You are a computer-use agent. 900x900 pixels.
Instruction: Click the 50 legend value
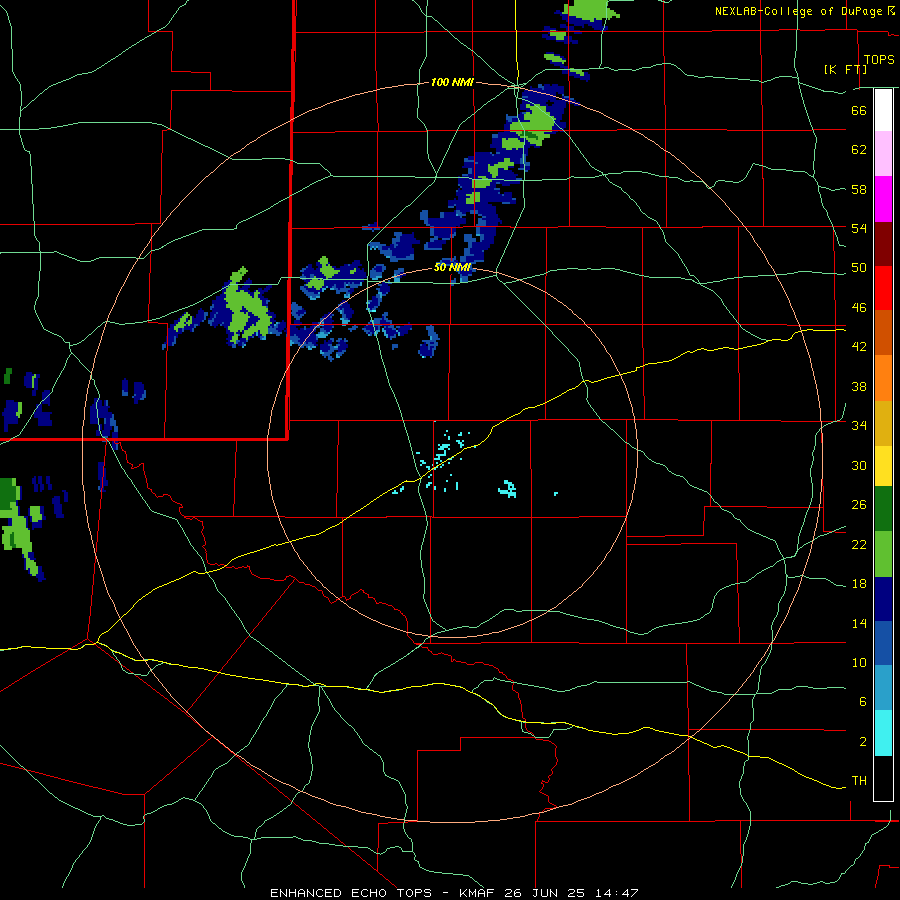(859, 268)
